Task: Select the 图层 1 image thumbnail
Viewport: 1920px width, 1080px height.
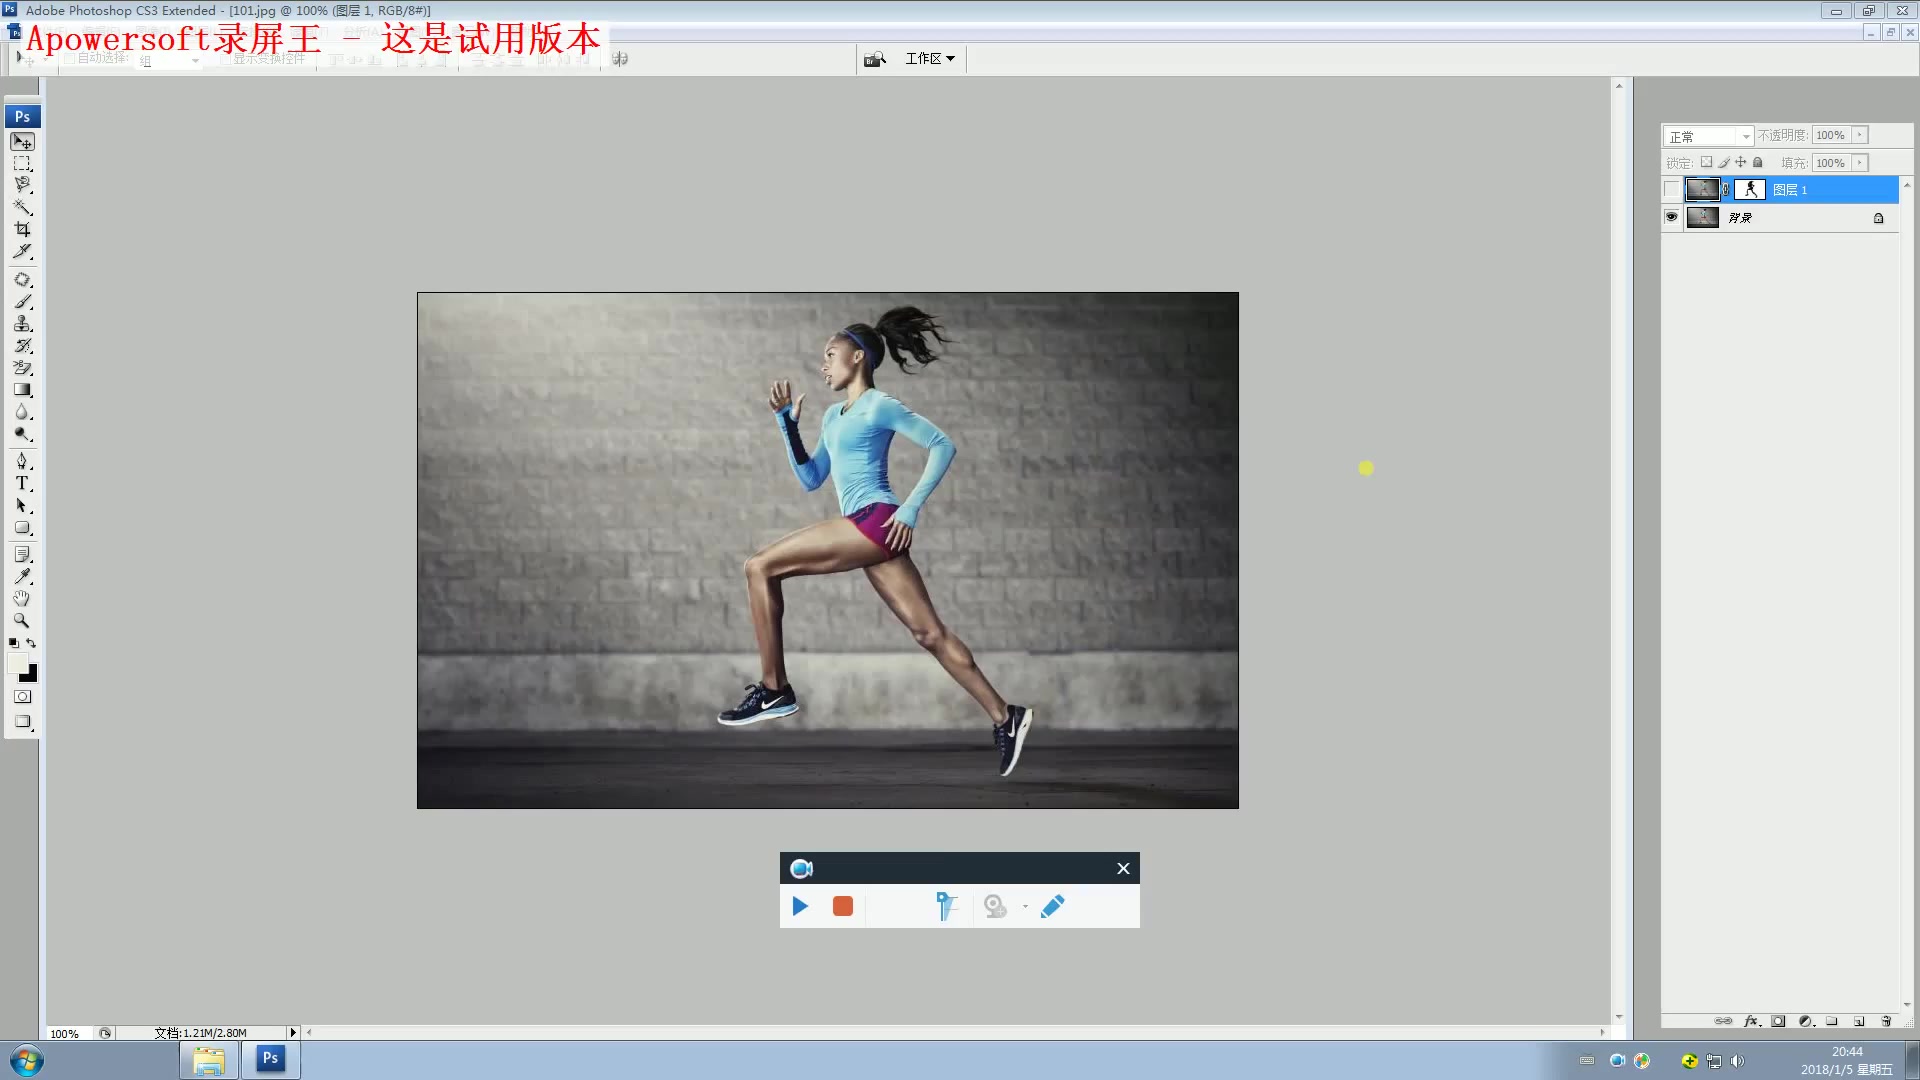Action: tap(1702, 189)
